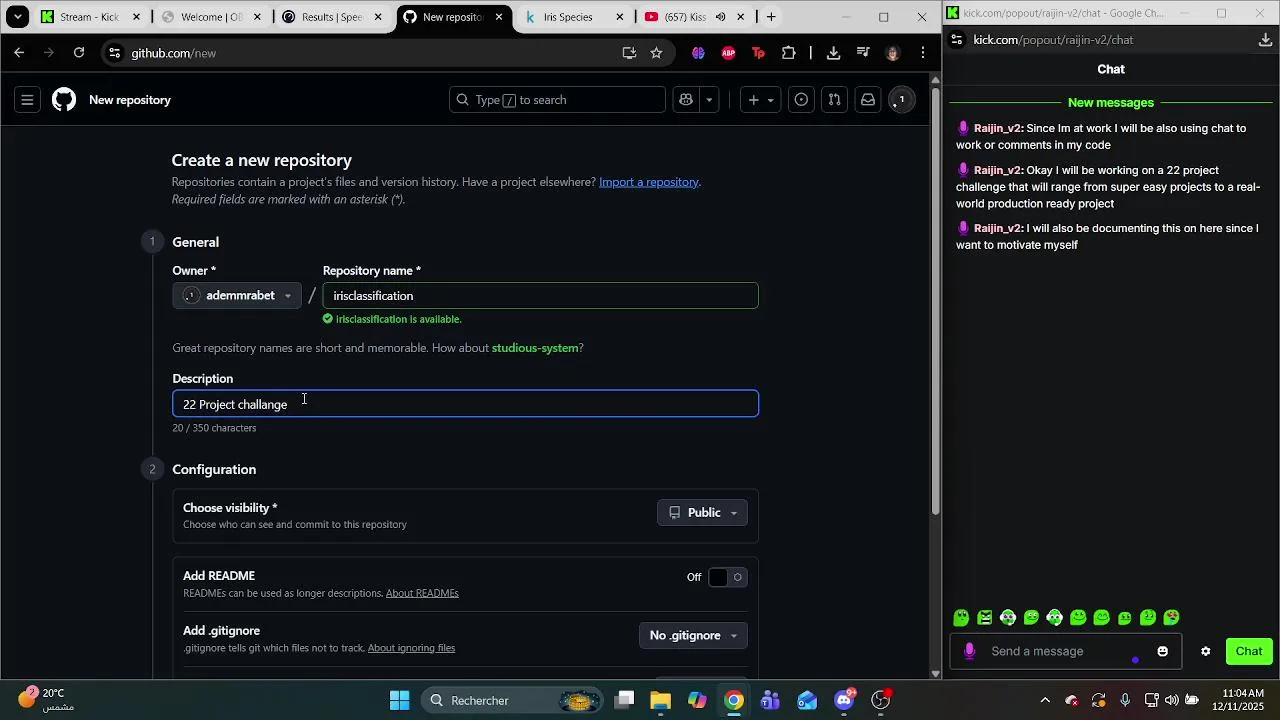Screen dimensions: 1280x720
Task: Open the Chrome media control icon
Action: tap(863, 53)
